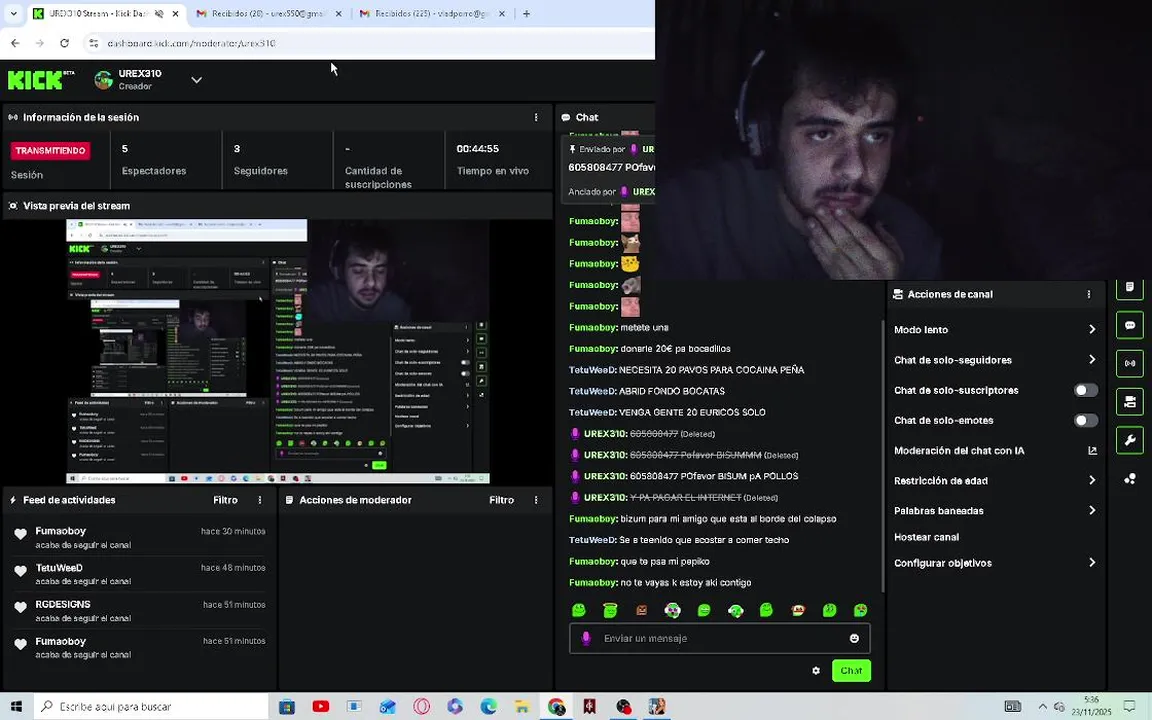Viewport: 1152px width, 720px height.
Task: Open Opera browser from the taskbar
Action: 421,706
